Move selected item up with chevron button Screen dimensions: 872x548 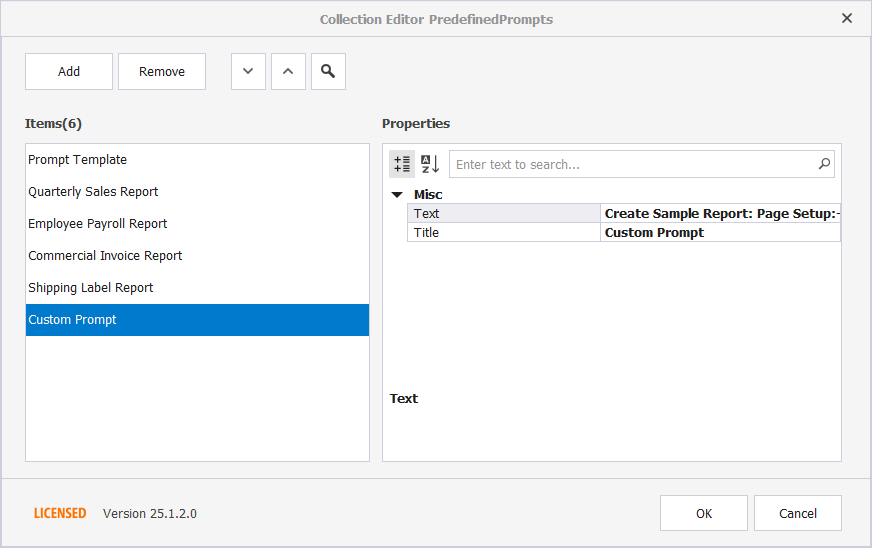(x=288, y=71)
